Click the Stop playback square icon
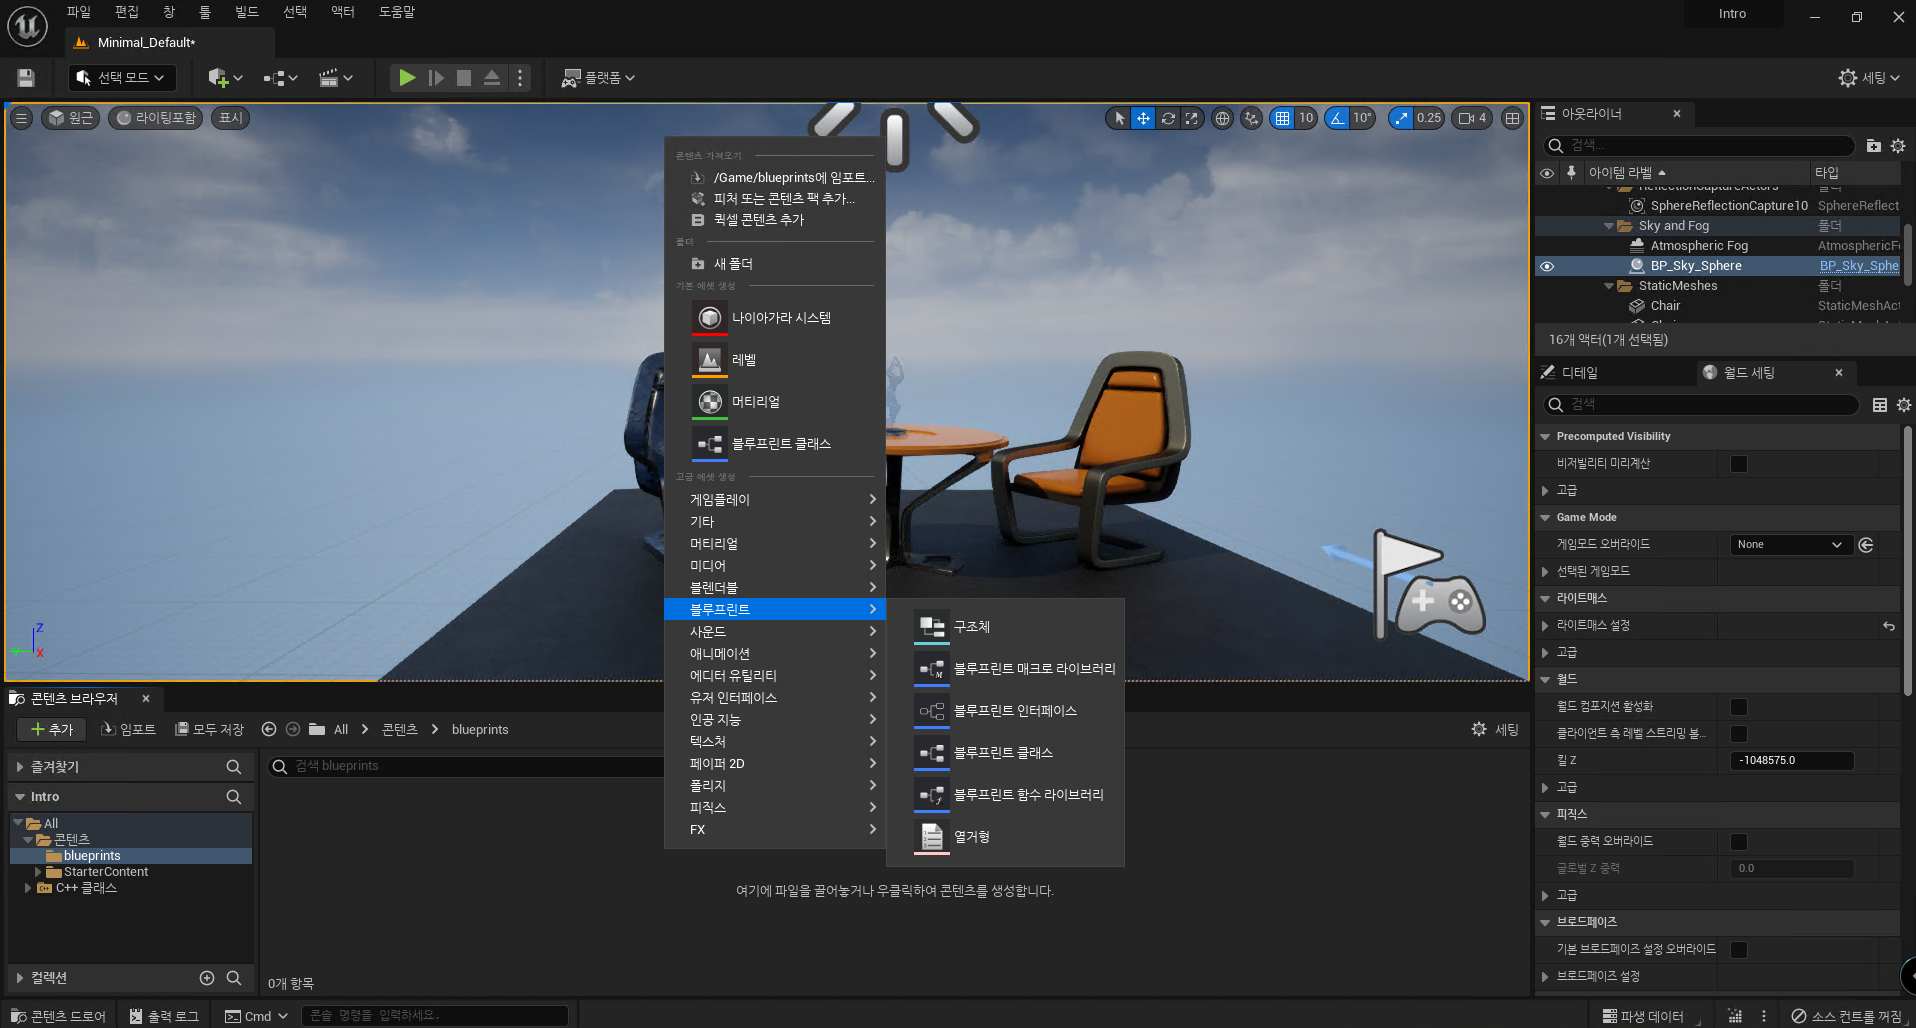1916x1028 pixels. [464, 78]
